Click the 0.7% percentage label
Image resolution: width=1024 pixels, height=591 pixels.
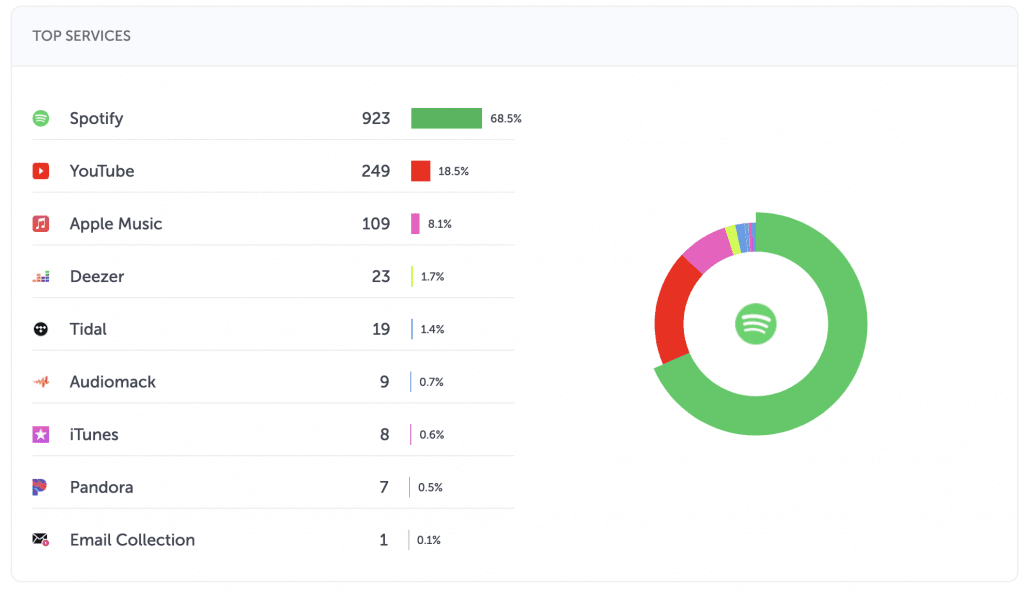click(x=431, y=382)
